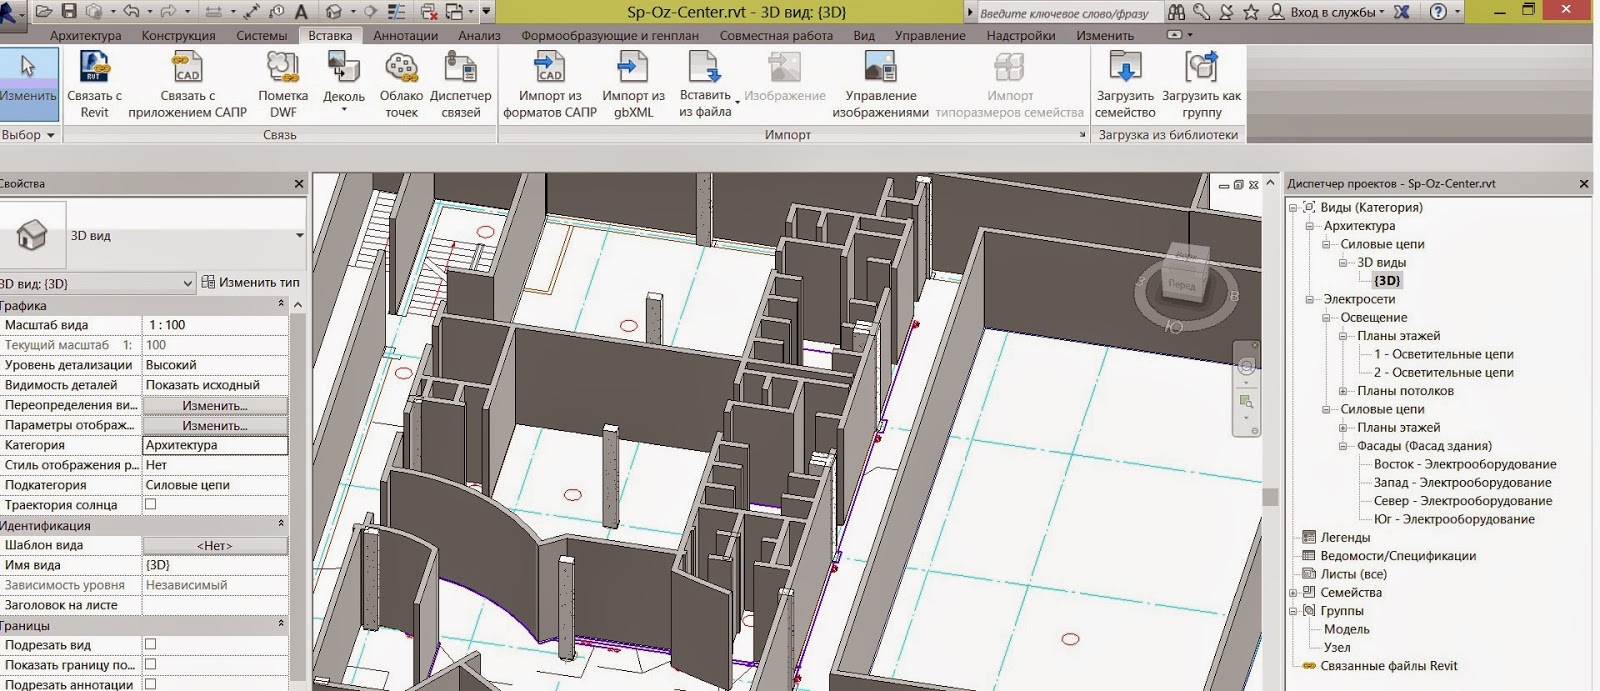Click Управление изображениями

point(881,85)
